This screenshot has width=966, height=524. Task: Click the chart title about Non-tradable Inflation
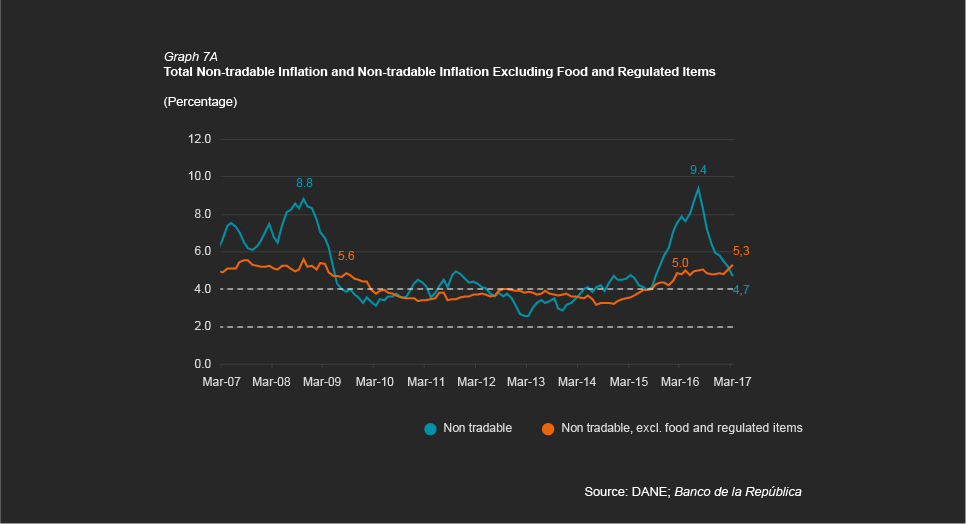439,73
